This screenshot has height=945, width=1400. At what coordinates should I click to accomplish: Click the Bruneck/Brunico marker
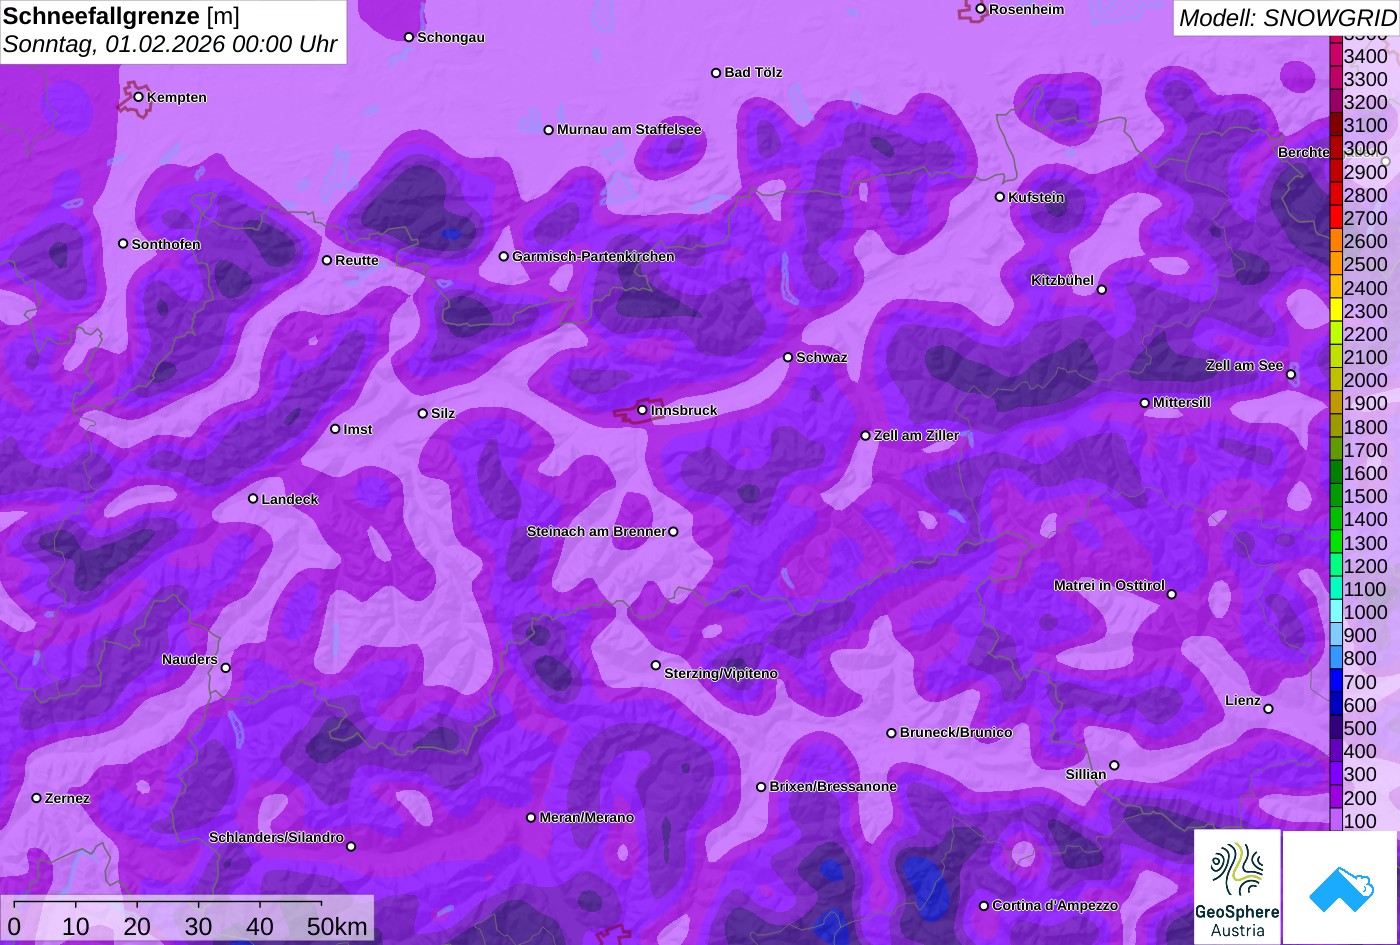coord(892,733)
